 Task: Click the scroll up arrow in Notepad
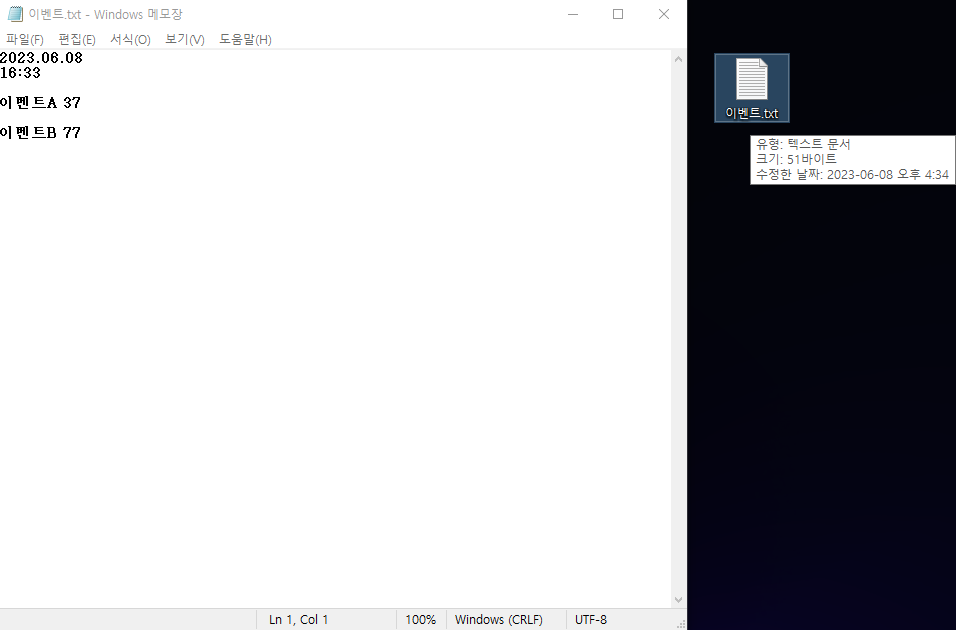(x=679, y=59)
